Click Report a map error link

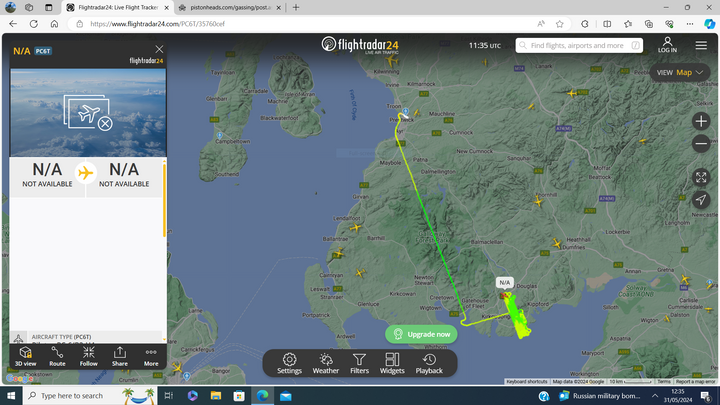click(695, 382)
